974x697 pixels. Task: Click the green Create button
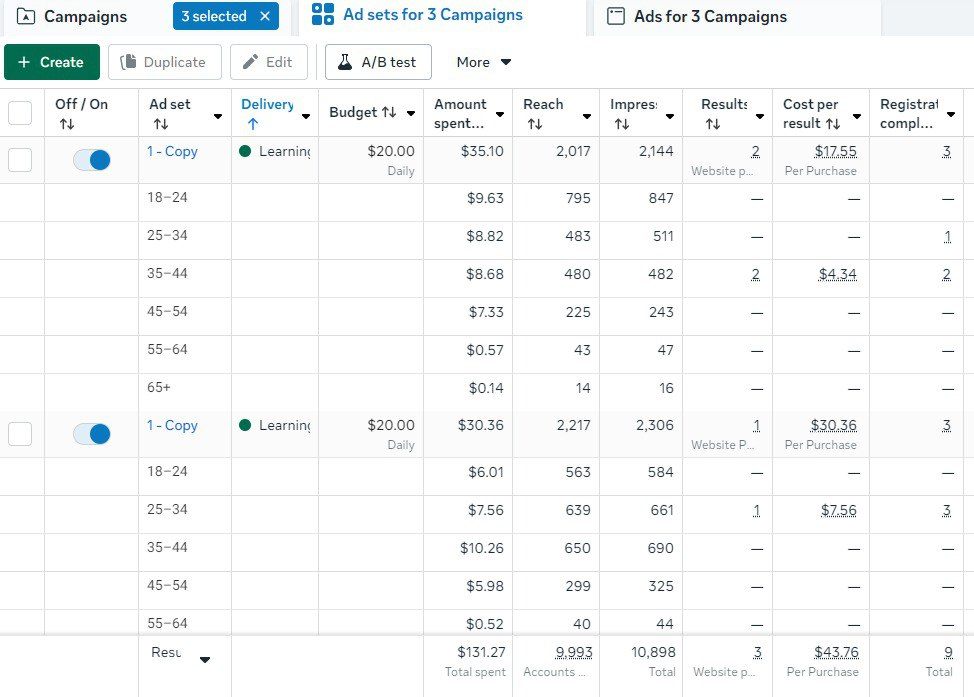coord(52,62)
